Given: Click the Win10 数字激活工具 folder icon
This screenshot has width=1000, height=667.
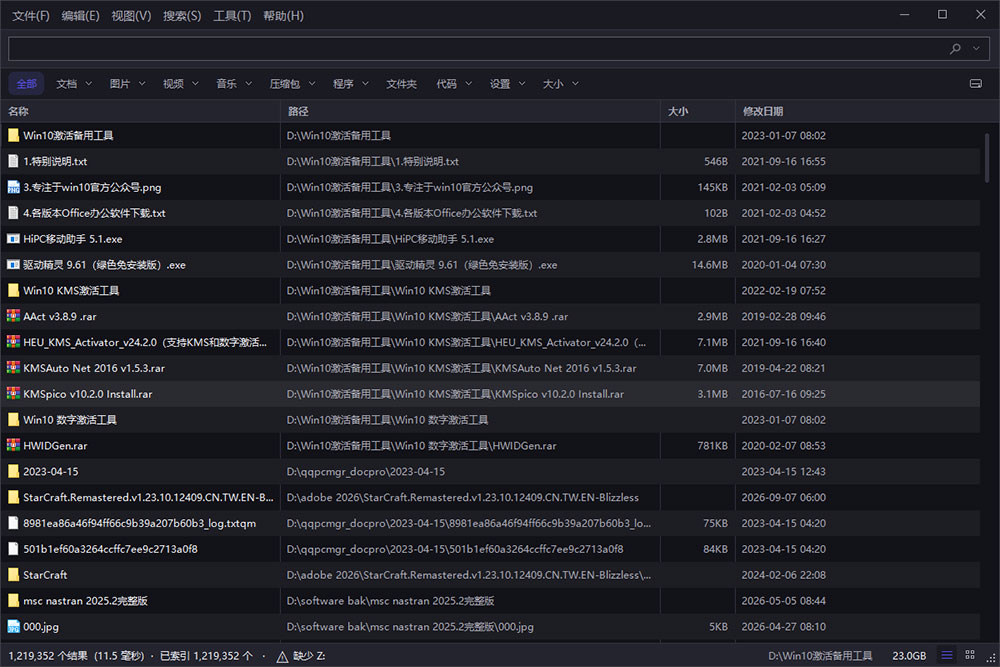Looking at the screenshot, I should coord(13,420).
